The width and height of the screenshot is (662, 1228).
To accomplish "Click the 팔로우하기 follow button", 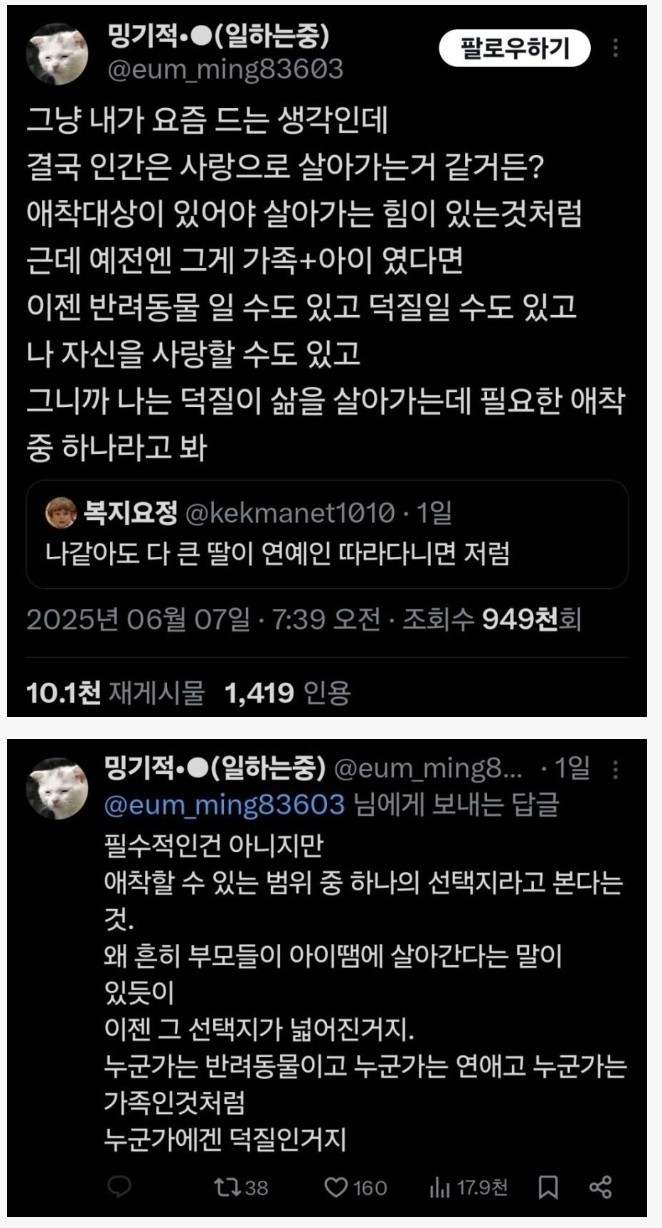I will click(x=514, y=46).
